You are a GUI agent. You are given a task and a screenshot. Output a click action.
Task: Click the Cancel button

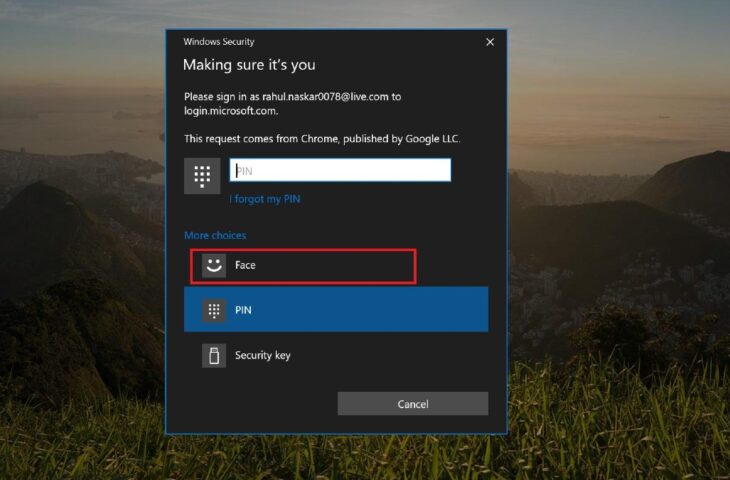[412, 404]
